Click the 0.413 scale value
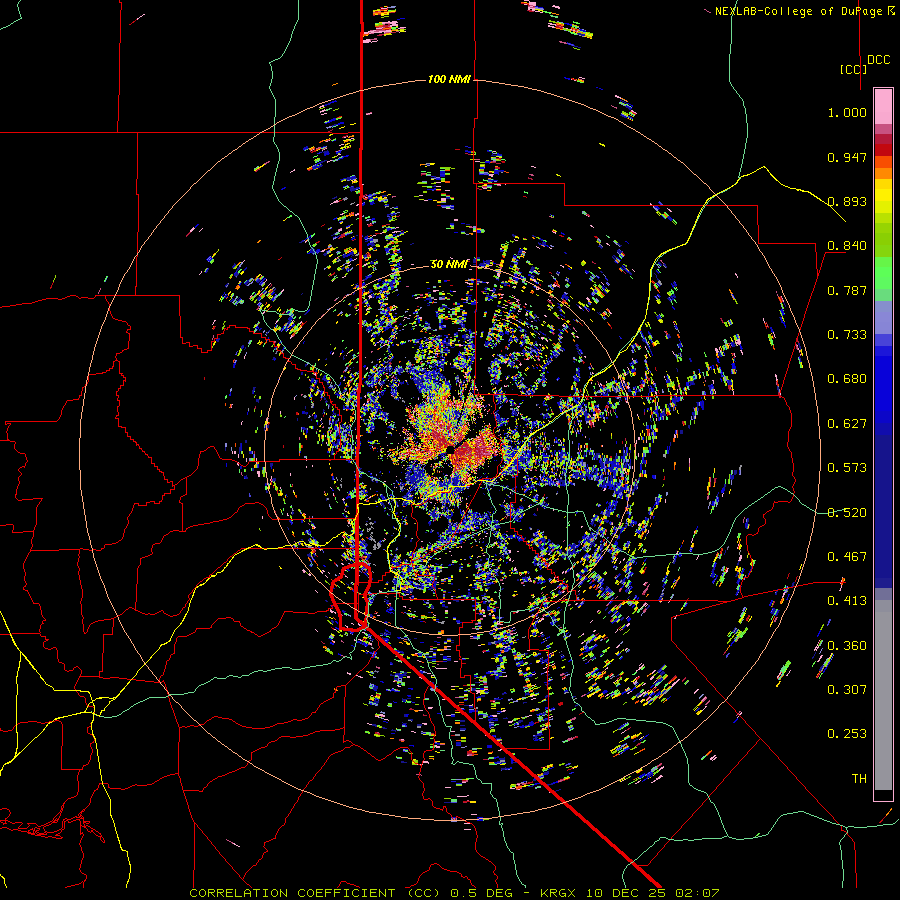The height and width of the screenshot is (900, 900). 847,601
